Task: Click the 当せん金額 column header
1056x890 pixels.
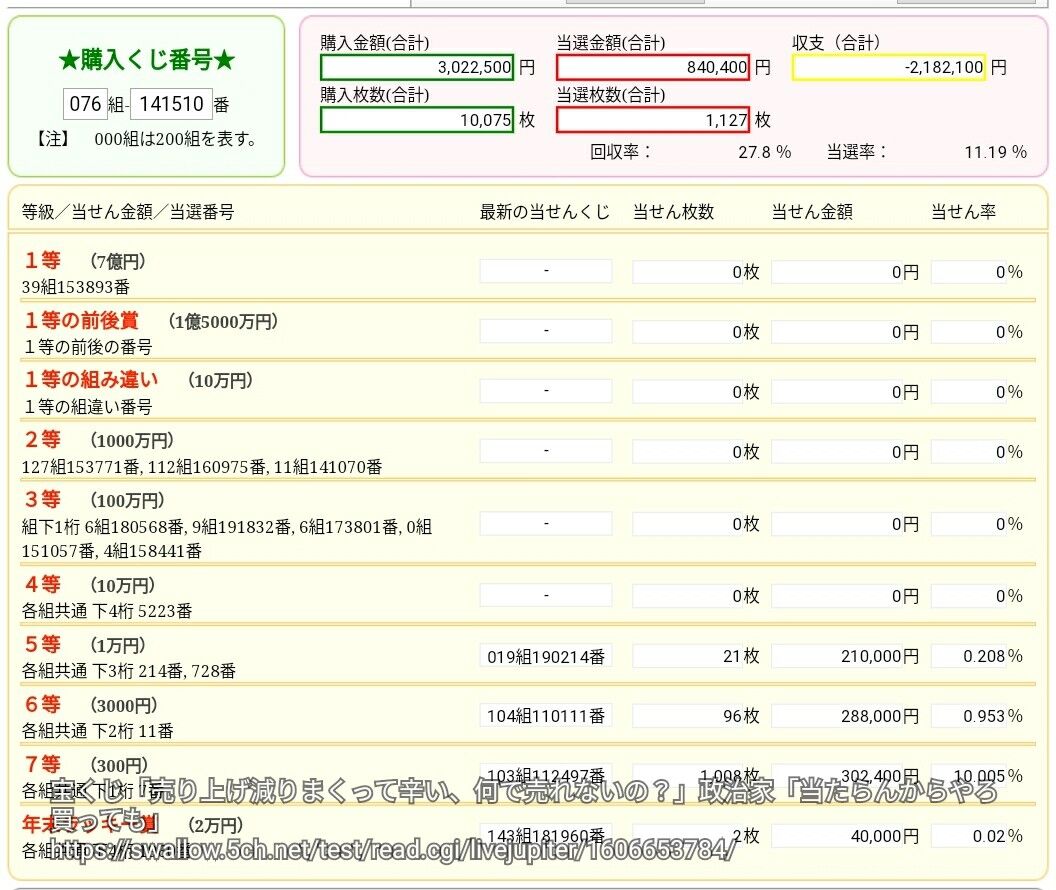Action: 812,212
